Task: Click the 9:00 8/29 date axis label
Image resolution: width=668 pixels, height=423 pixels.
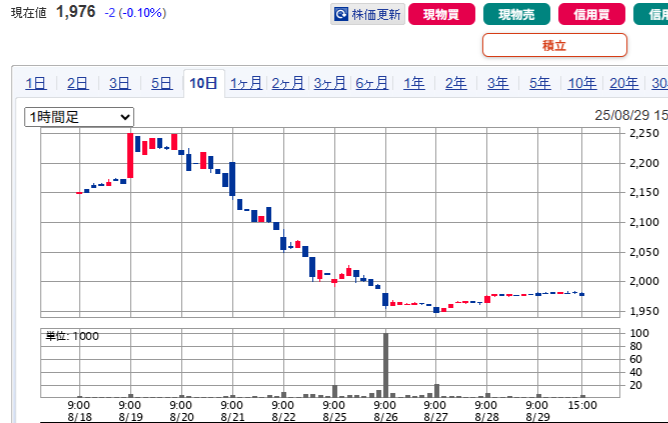Action: coord(537,411)
